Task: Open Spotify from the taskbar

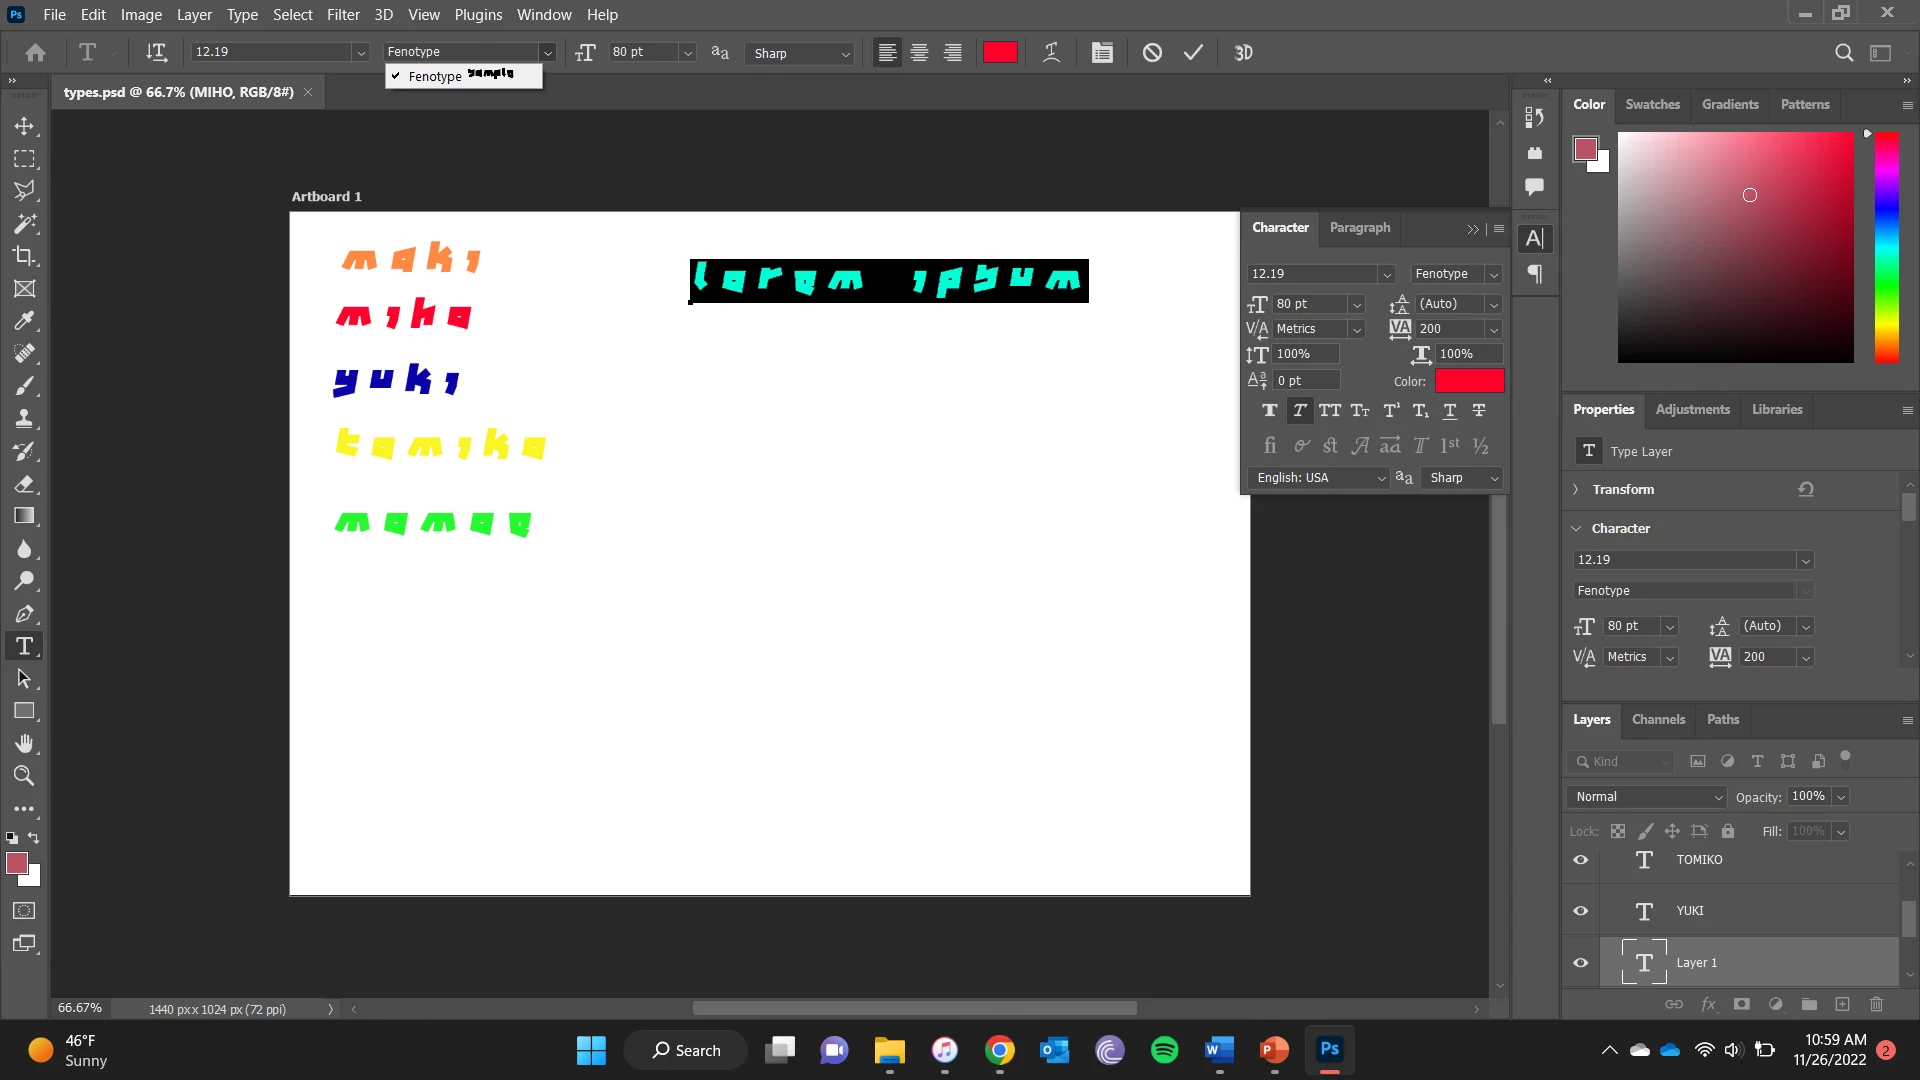Action: (1164, 1050)
